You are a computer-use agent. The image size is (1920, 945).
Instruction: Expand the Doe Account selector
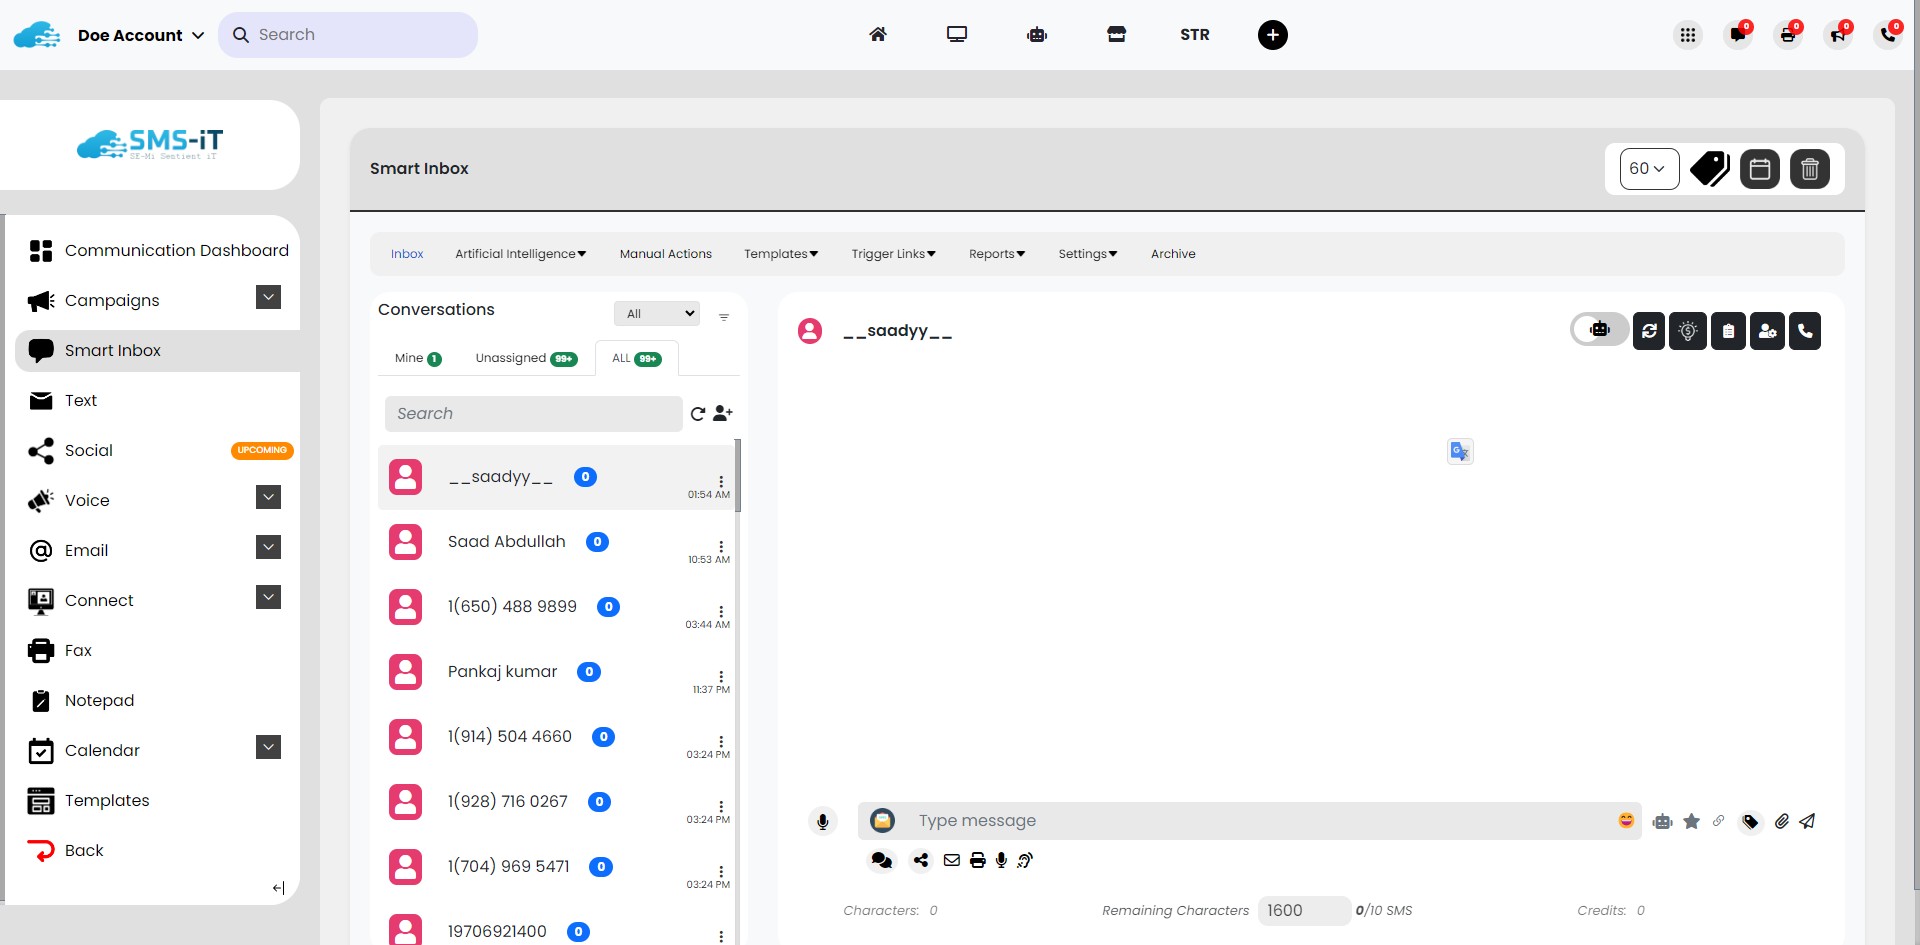tap(139, 35)
